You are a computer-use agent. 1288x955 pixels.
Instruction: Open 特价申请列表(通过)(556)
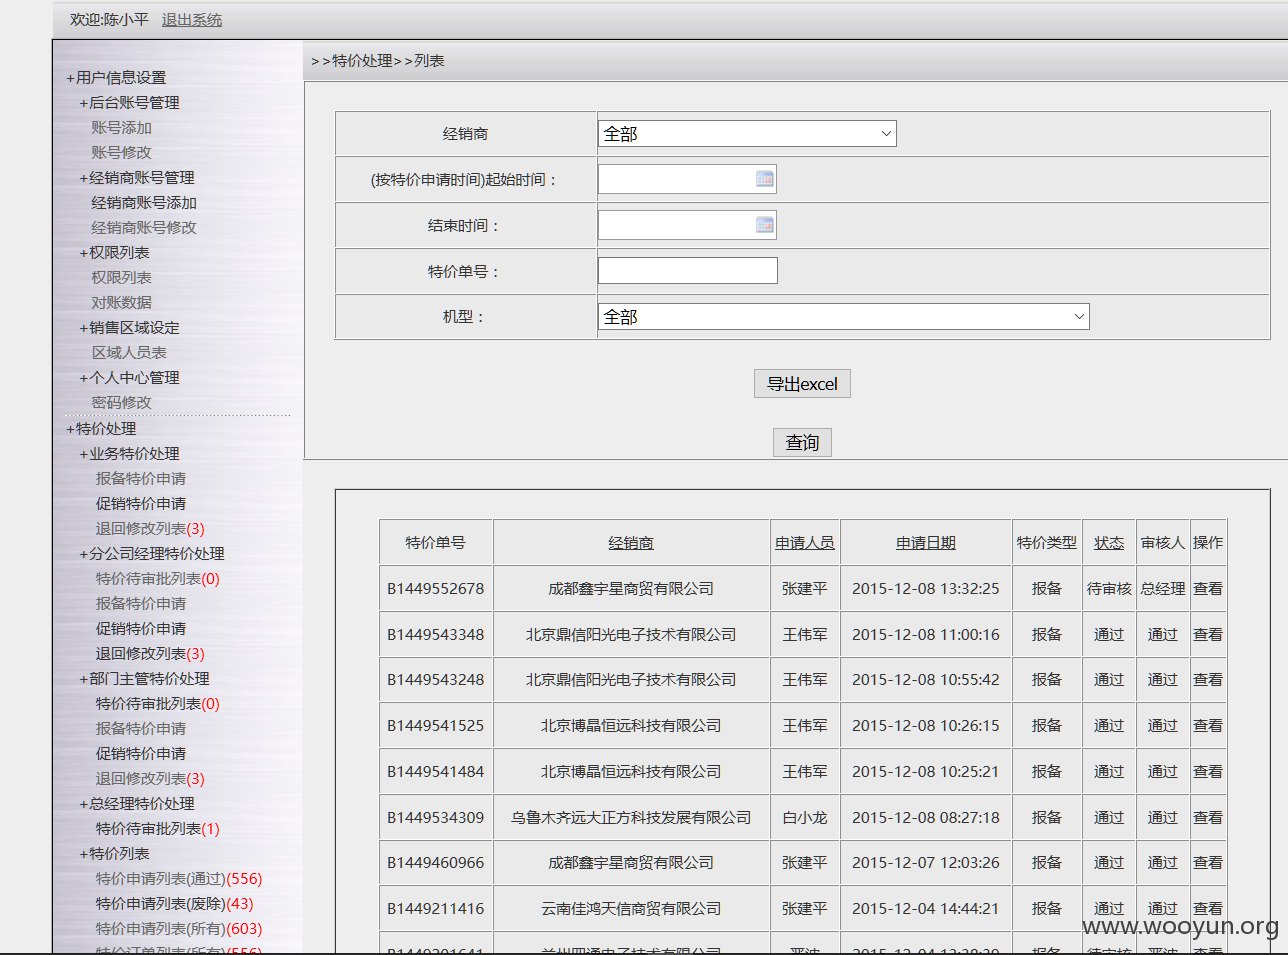[x=179, y=878]
